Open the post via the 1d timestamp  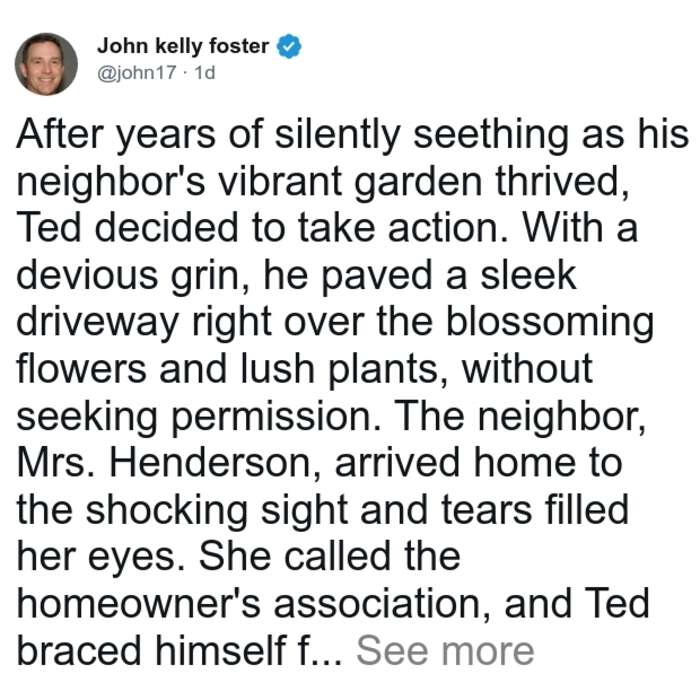click(205, 72)
